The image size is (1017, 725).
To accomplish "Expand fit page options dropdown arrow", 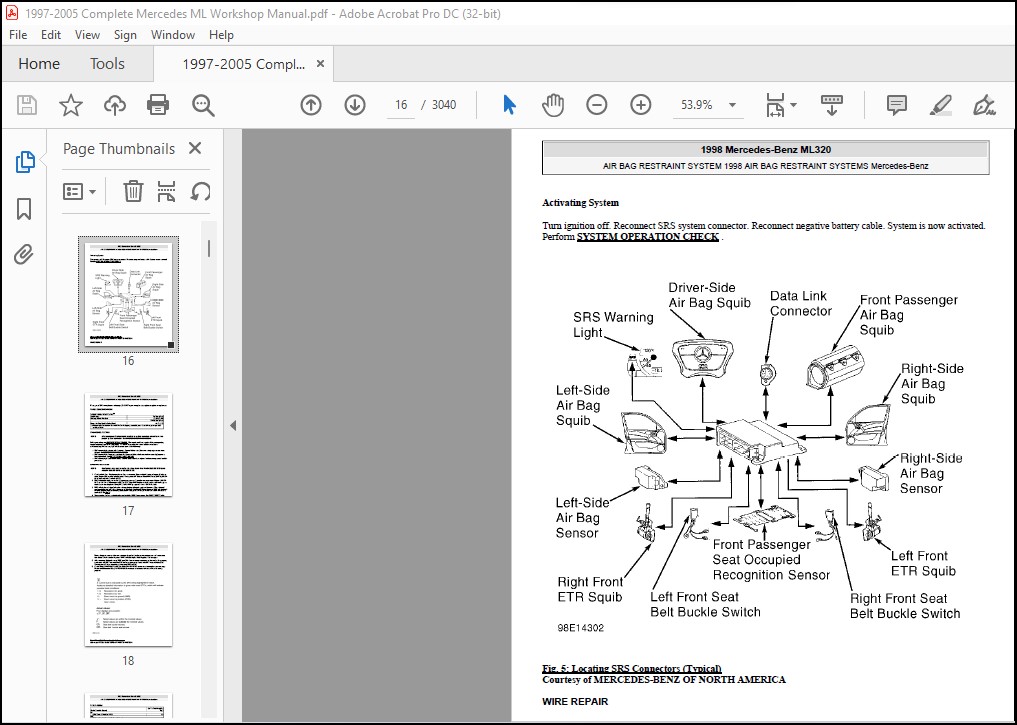I will point(793,105).
